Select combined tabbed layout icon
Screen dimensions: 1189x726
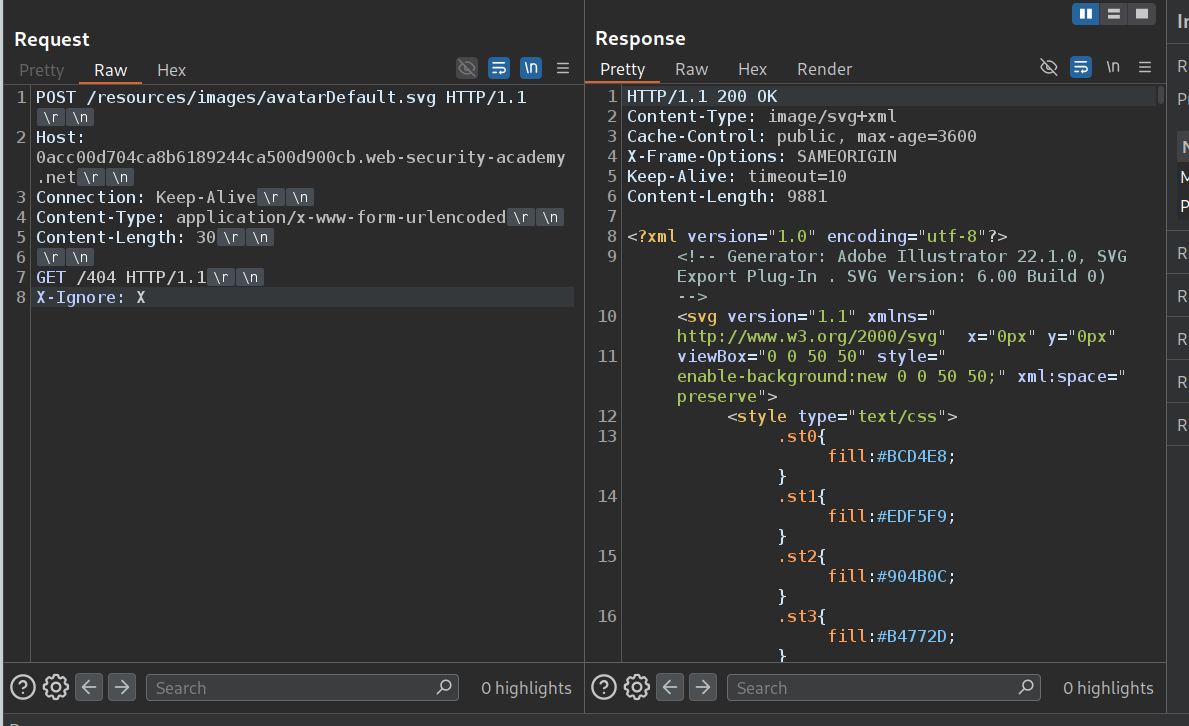[1141, 14]
